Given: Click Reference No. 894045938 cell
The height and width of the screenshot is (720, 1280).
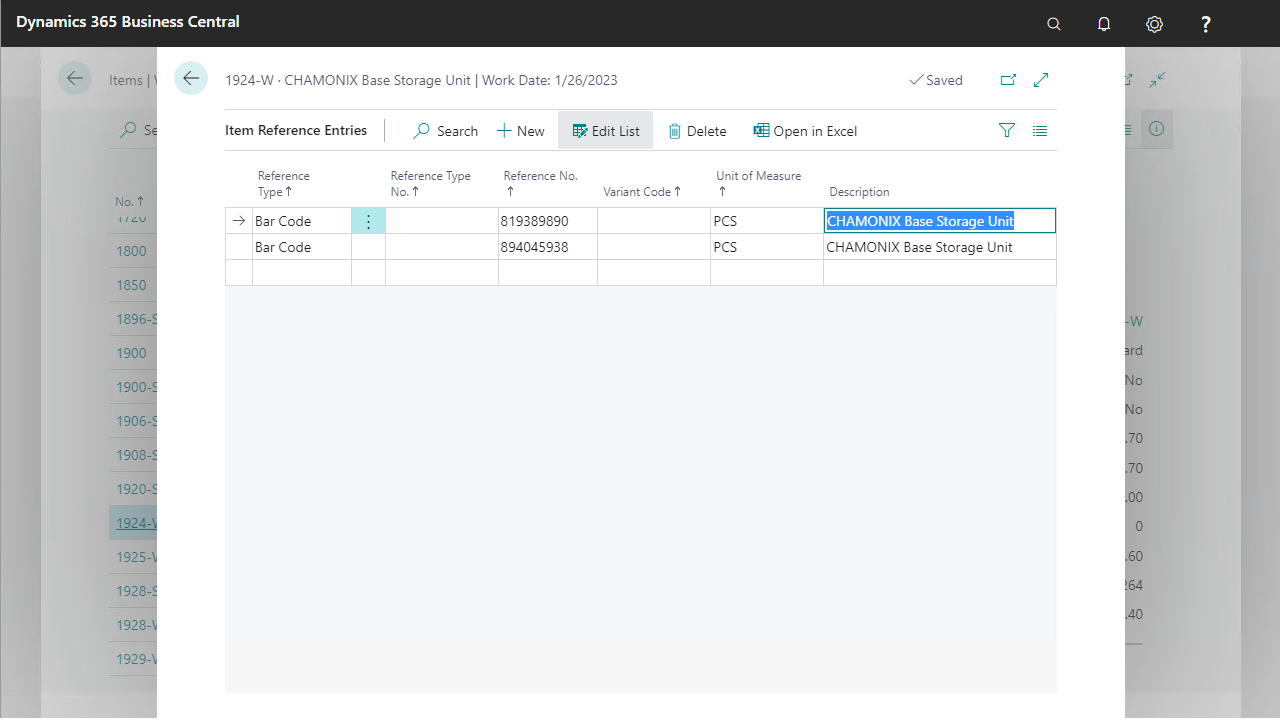Looking at the screenshot, I should point(548,247).
